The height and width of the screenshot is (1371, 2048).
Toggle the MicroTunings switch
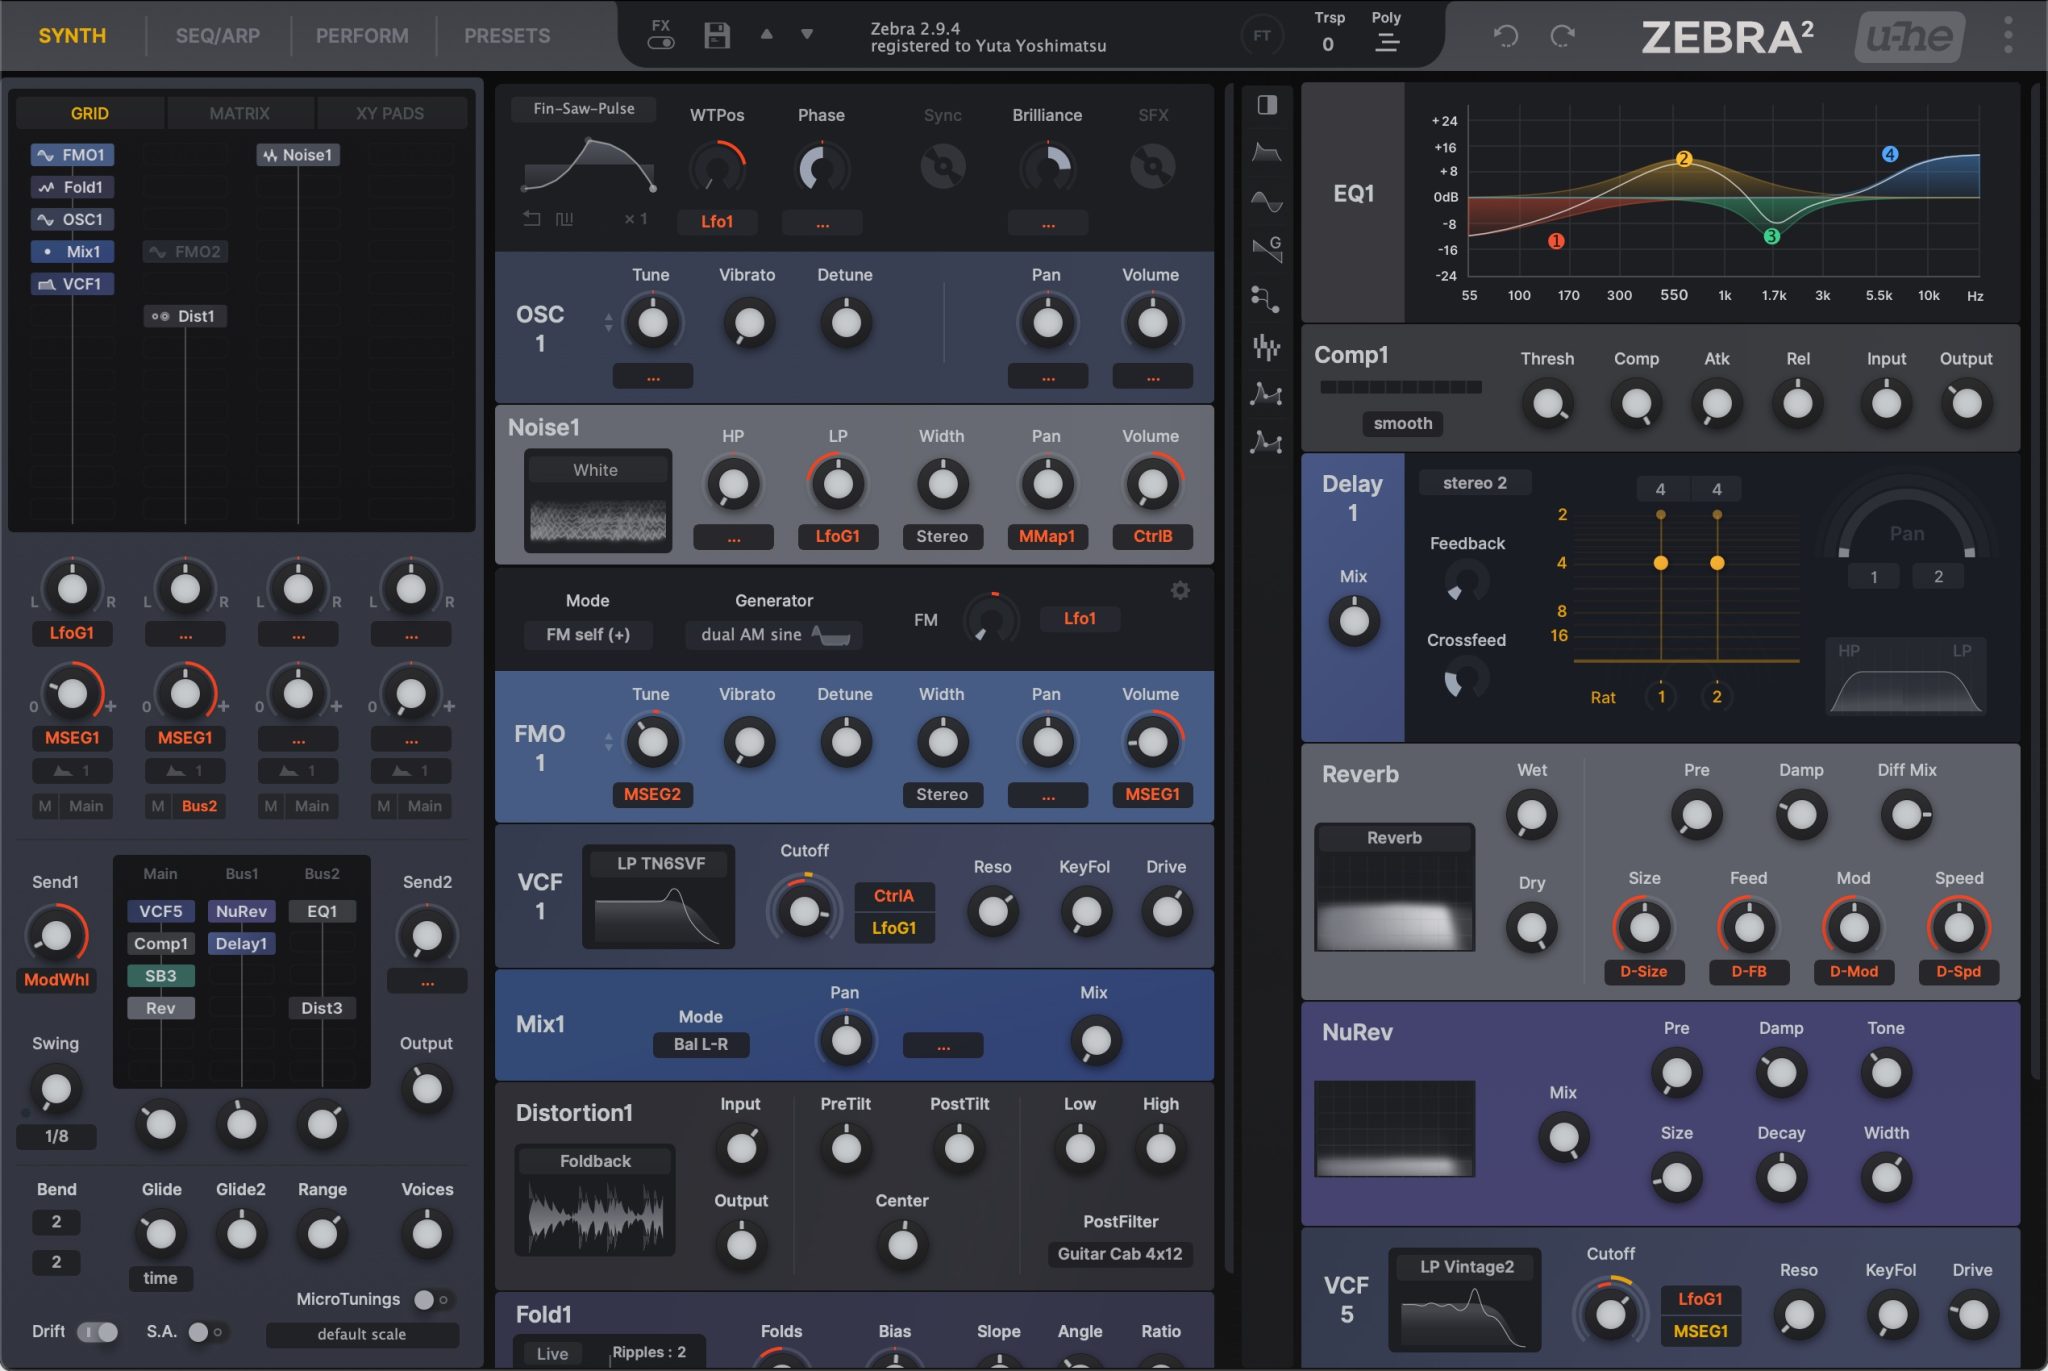coord(427,1299)
